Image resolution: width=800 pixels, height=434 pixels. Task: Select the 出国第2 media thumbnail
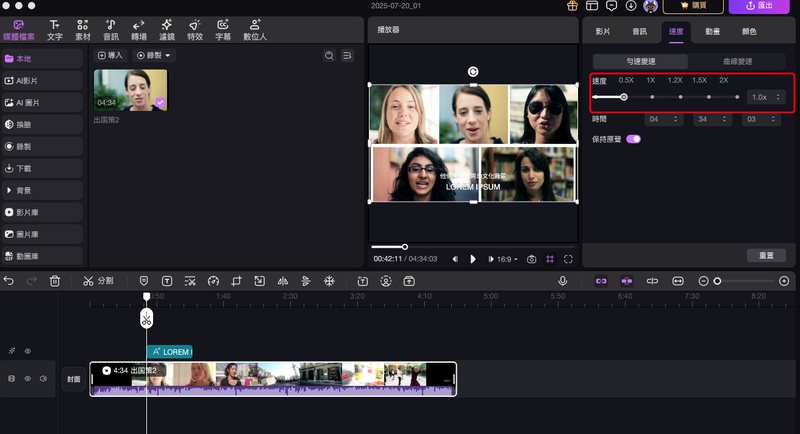click(x=131, y=90)
